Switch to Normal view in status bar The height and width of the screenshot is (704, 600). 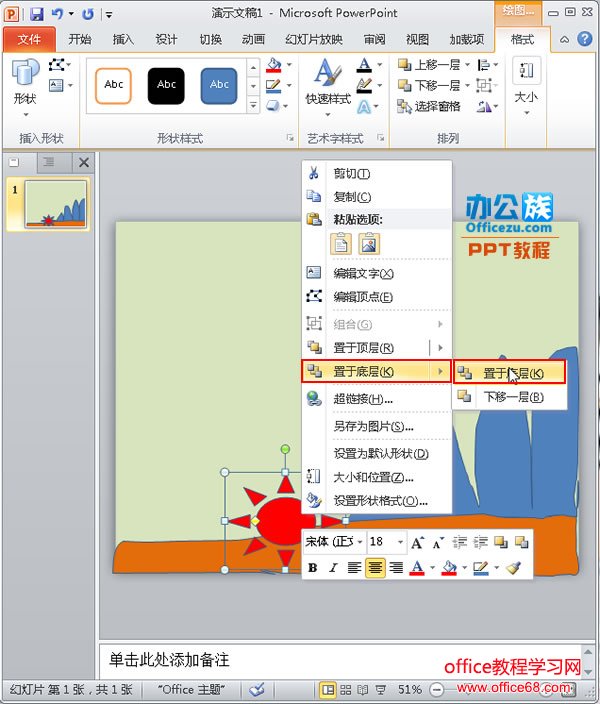coord(328,690)
